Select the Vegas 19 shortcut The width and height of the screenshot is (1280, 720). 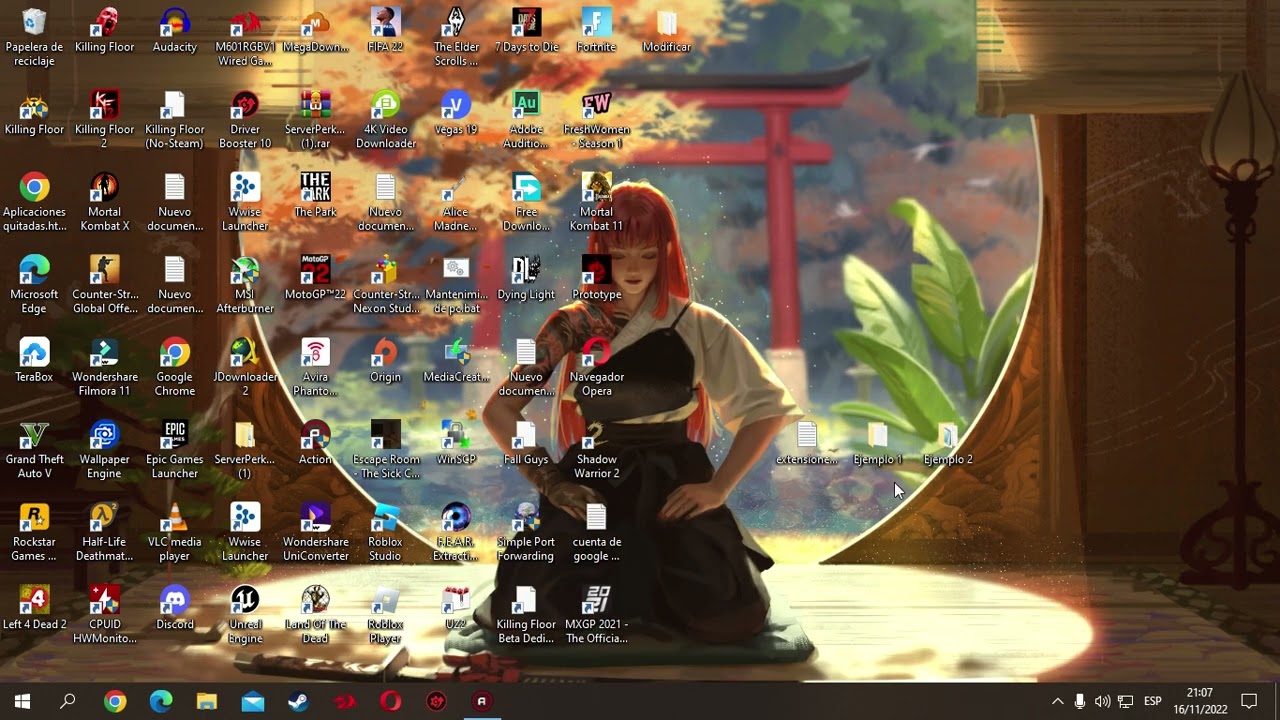456,113
